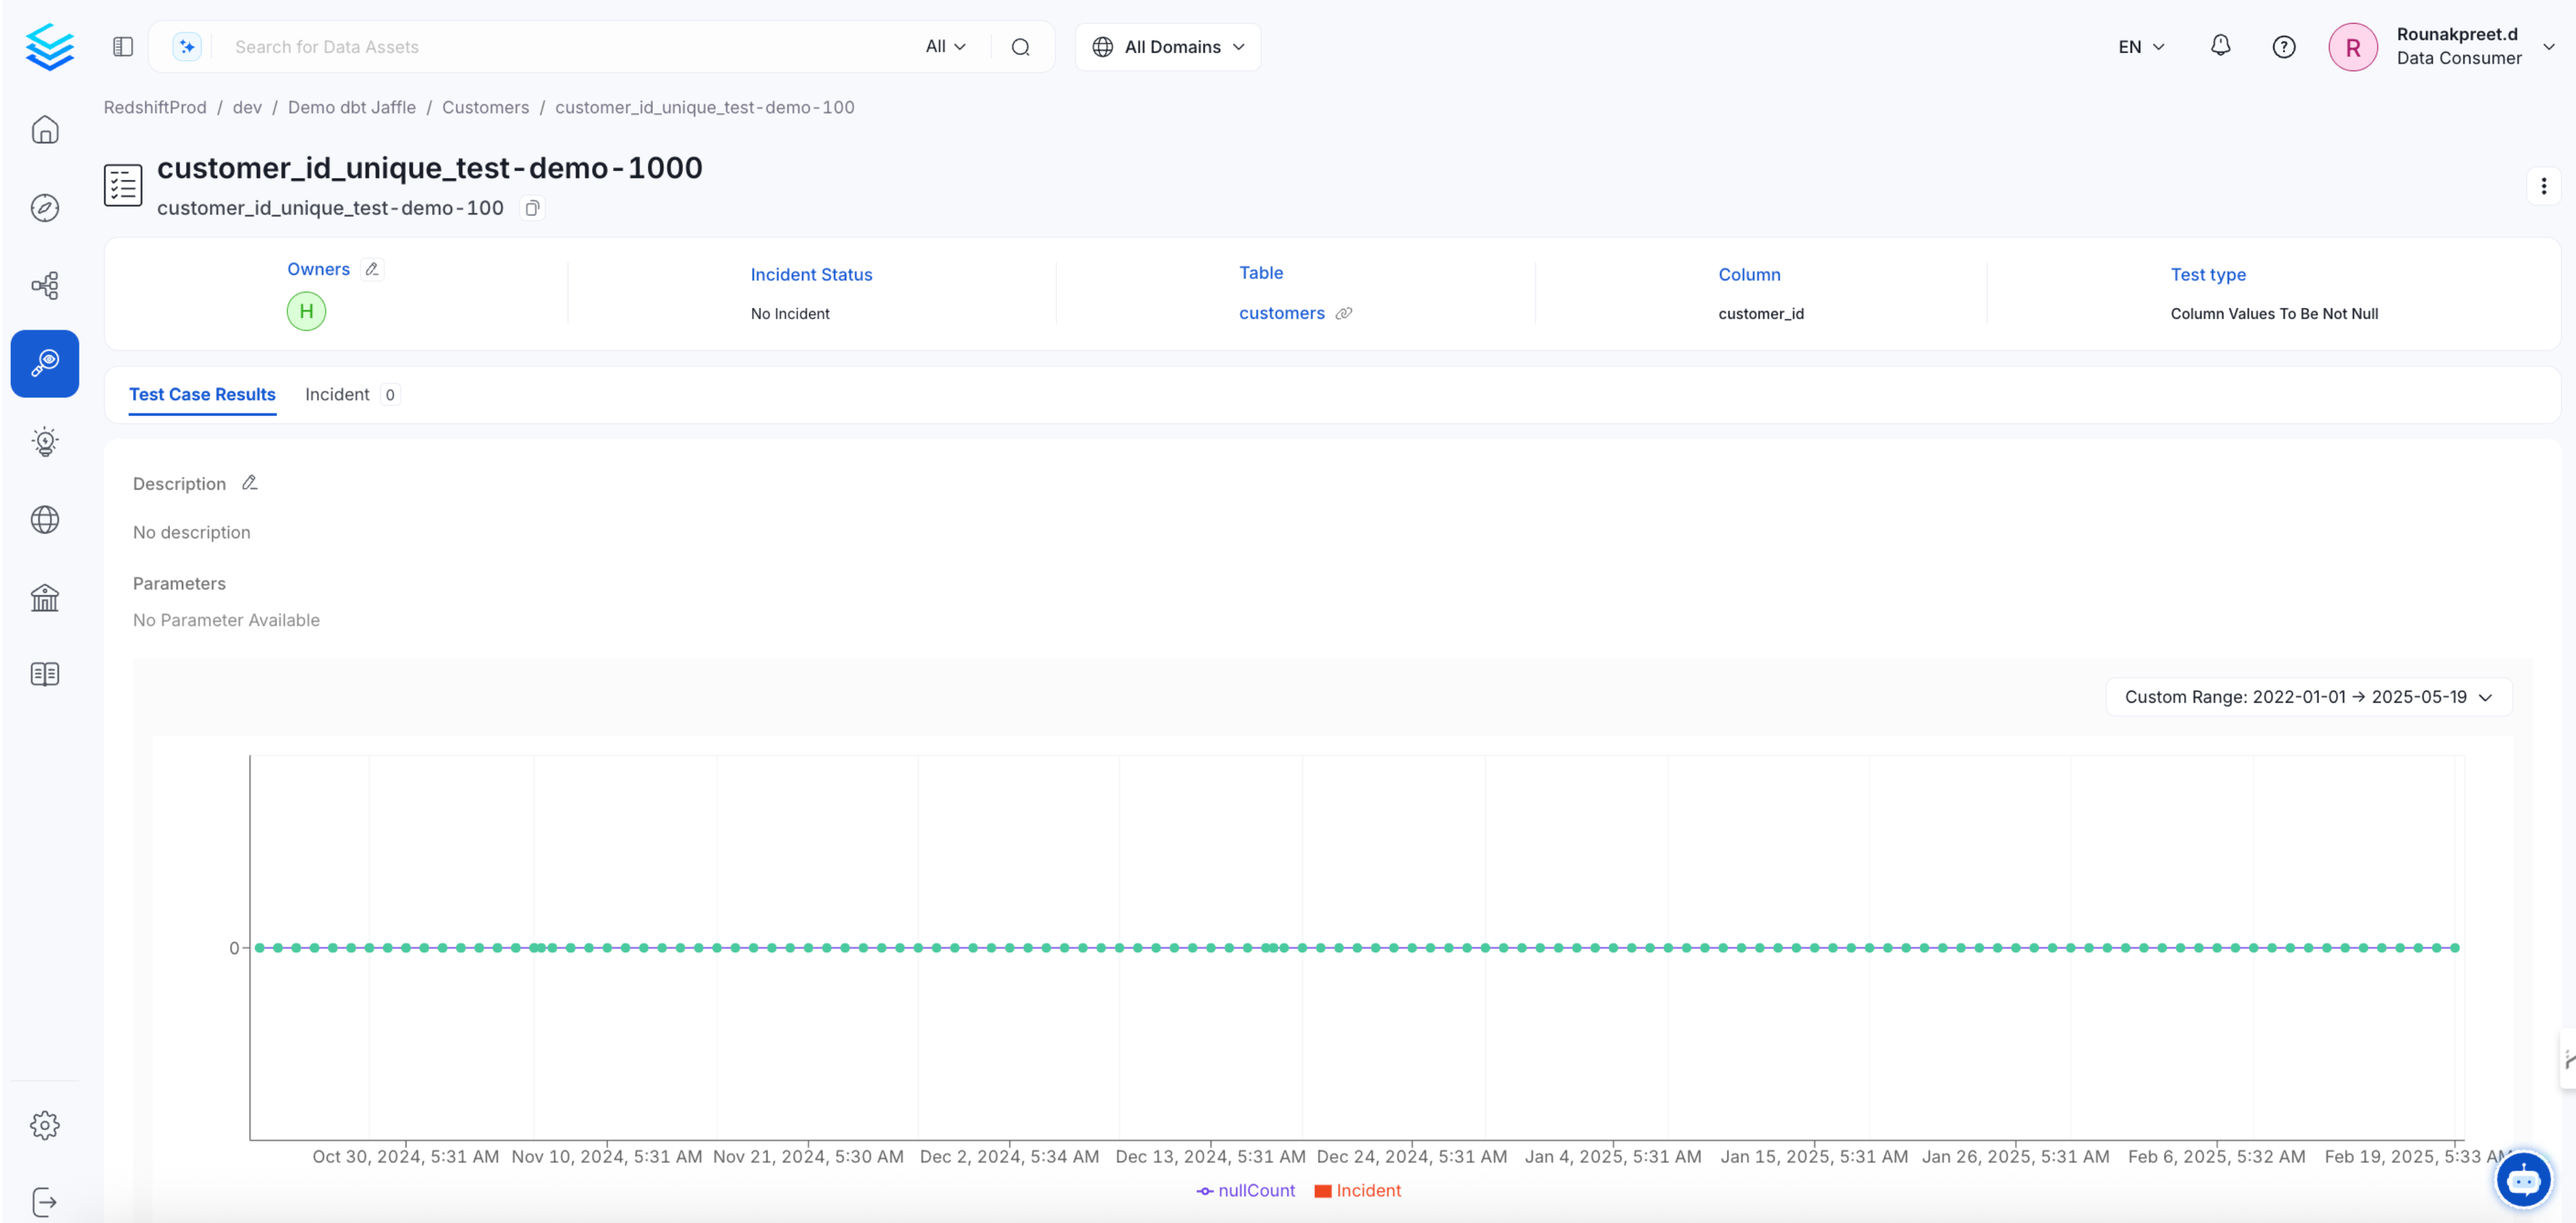Viewport: 2576px width, 1223px height.
Task: Open Insights via the lightbulb icon
Action: pos(45,441)
